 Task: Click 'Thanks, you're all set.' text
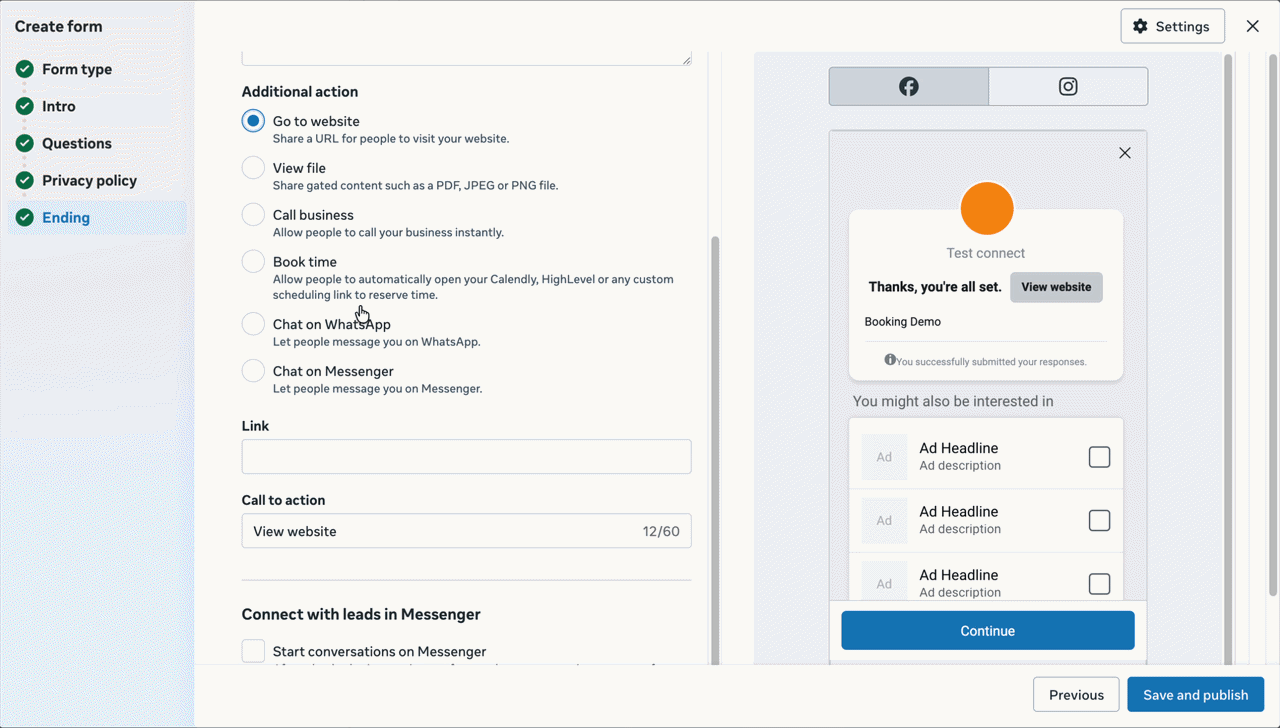coord(935,287)
